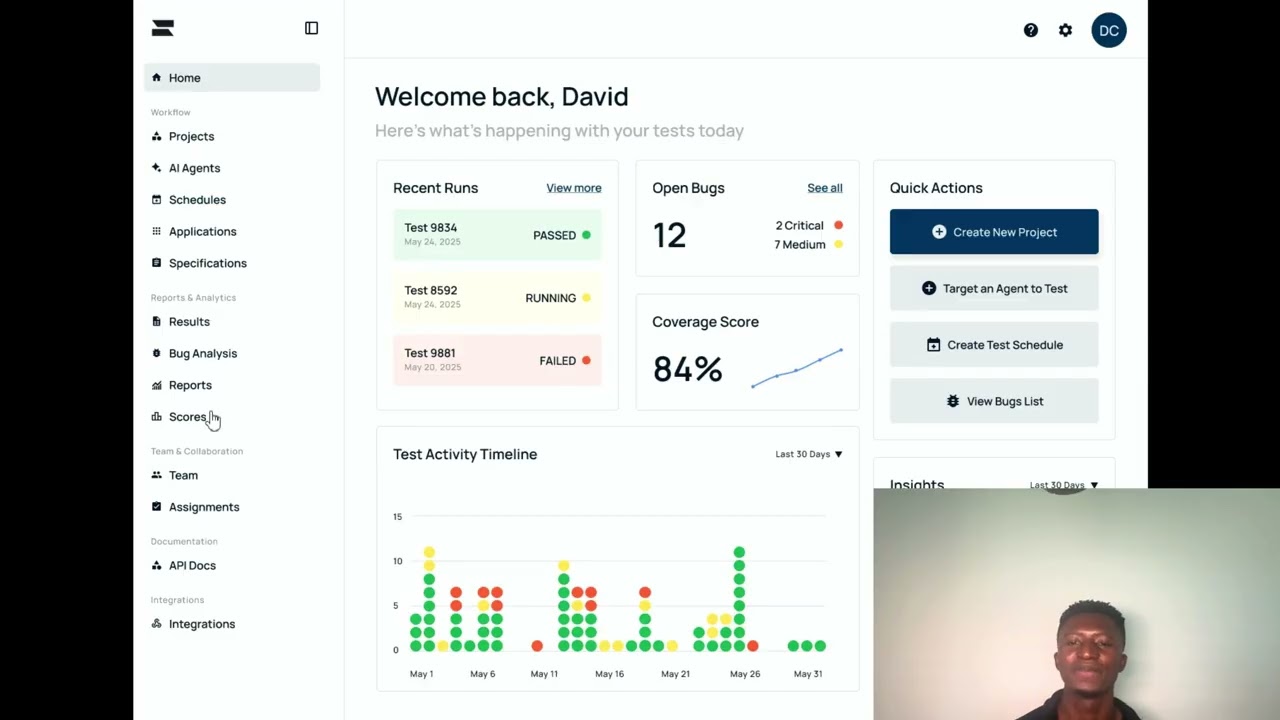Open the View more link in Recent Runs

[574, 188]
